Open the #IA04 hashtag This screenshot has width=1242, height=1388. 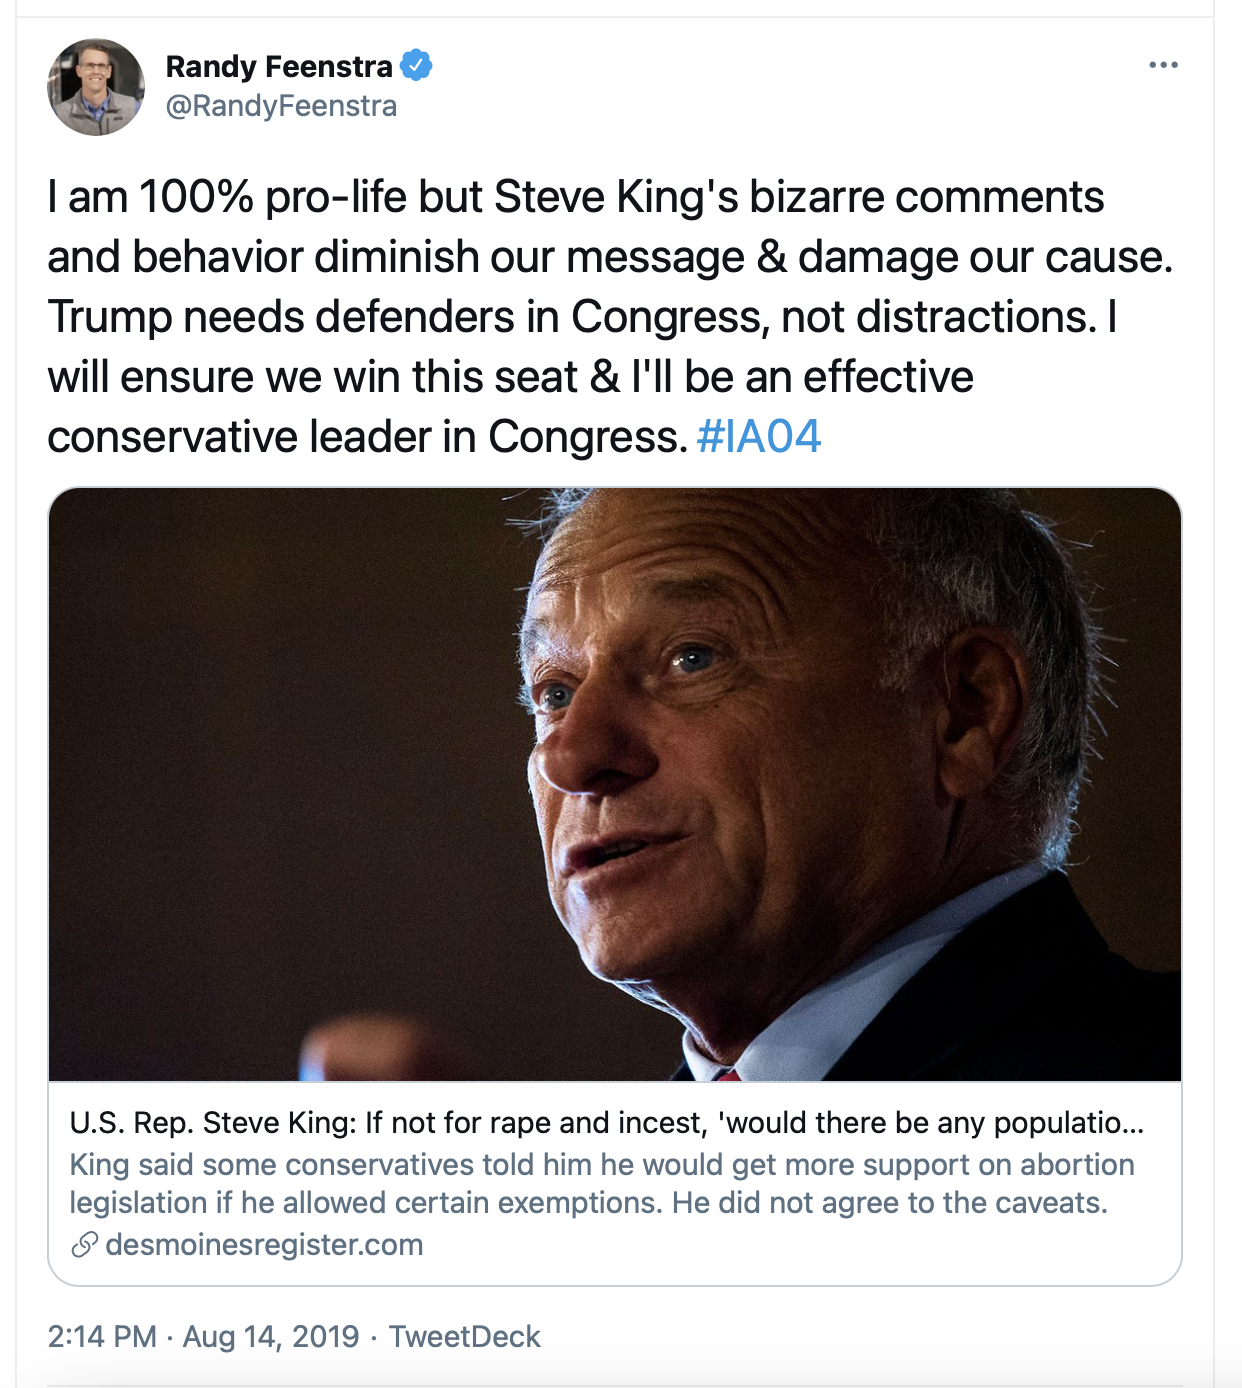[x=759, y=436]
